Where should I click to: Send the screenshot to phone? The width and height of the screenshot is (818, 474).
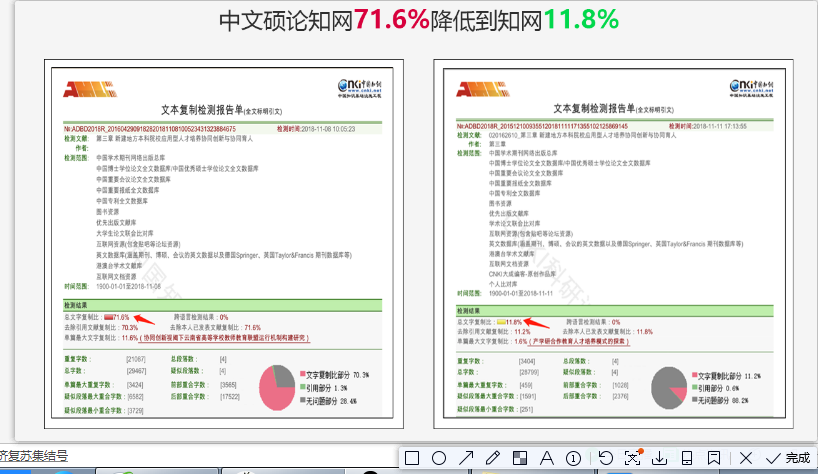coord(687,458)
